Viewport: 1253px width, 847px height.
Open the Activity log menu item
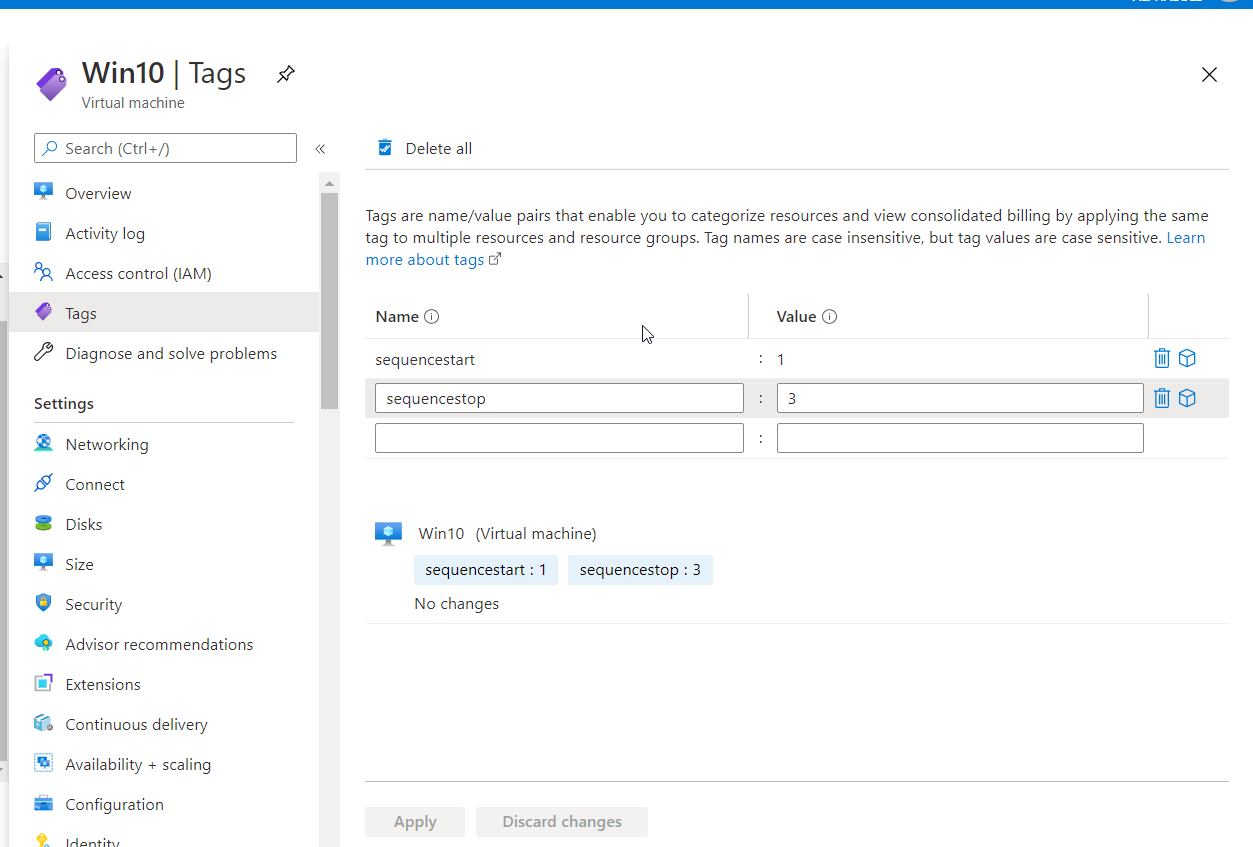click(x=105, y=234)
